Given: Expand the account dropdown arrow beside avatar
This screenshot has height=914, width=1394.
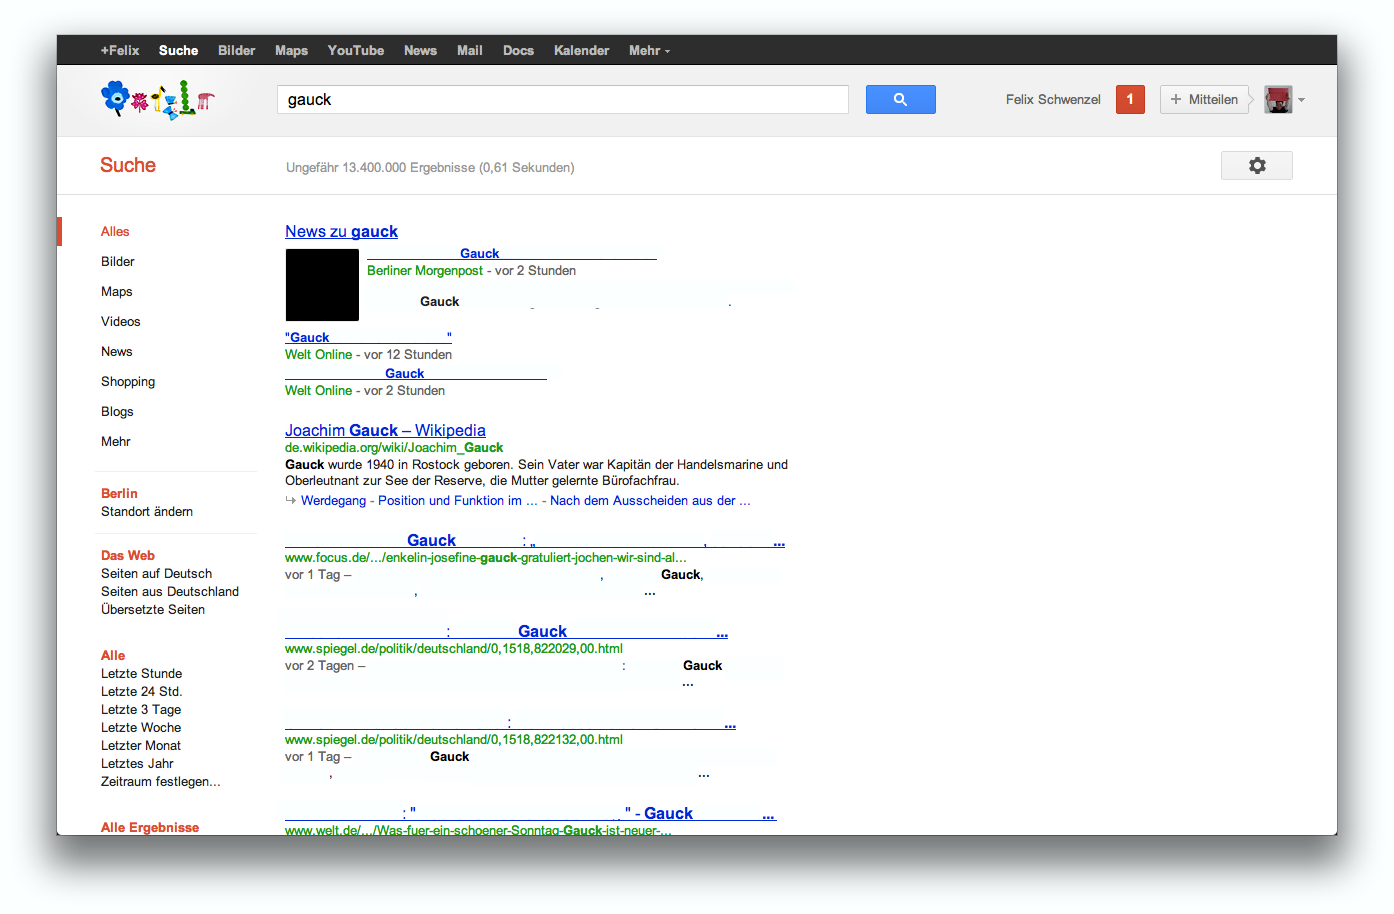Looking at the screenshot, I should point(1301,100).
